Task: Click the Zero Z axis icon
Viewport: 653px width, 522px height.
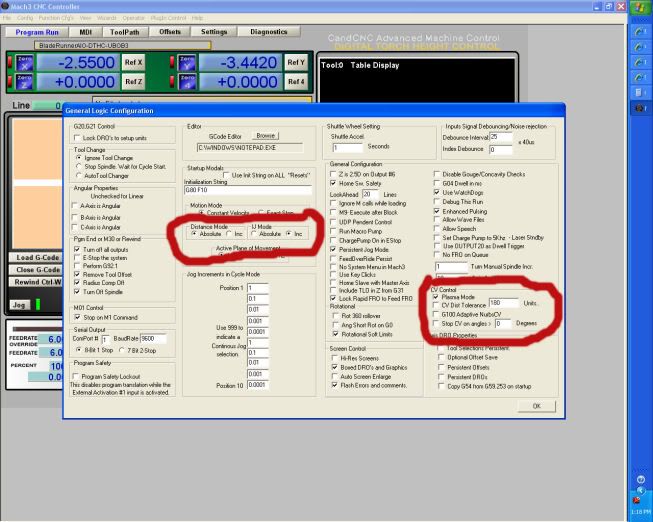Action: pyautogui.click(x=25, y=84)
